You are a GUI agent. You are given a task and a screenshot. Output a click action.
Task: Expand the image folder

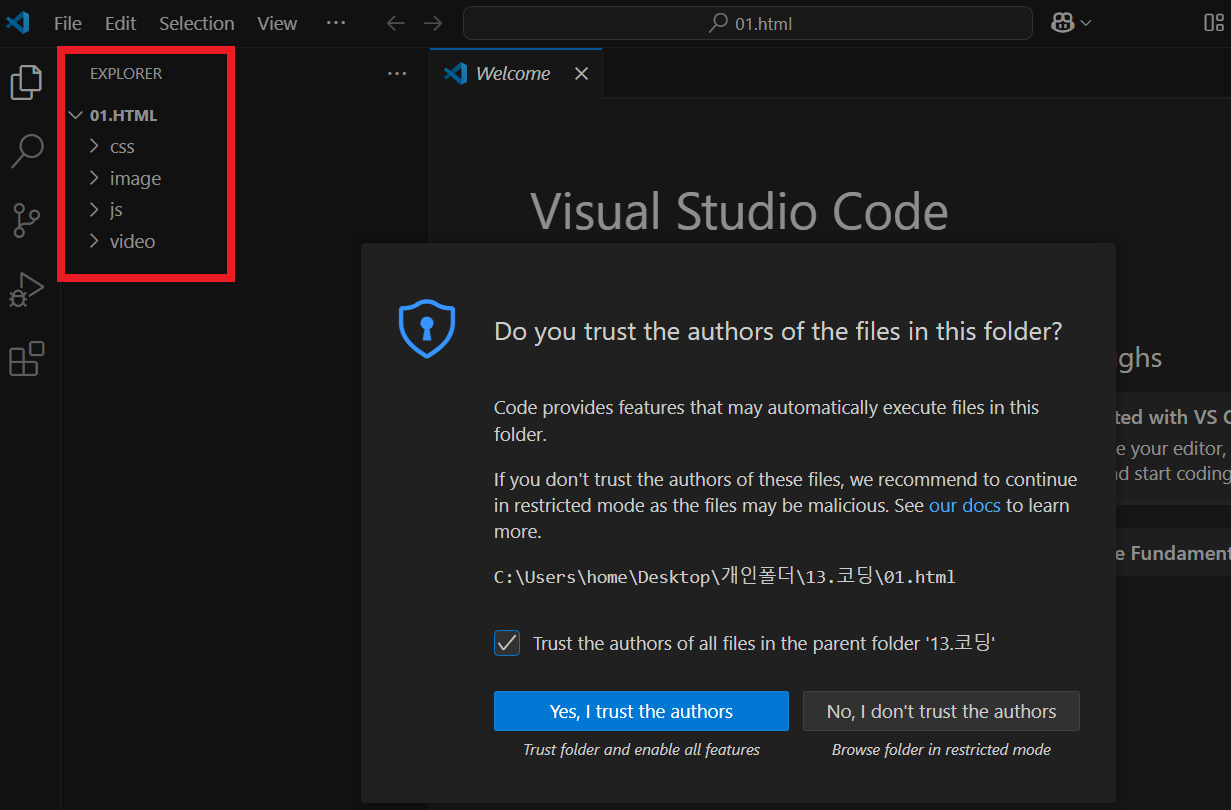point(94,178)
